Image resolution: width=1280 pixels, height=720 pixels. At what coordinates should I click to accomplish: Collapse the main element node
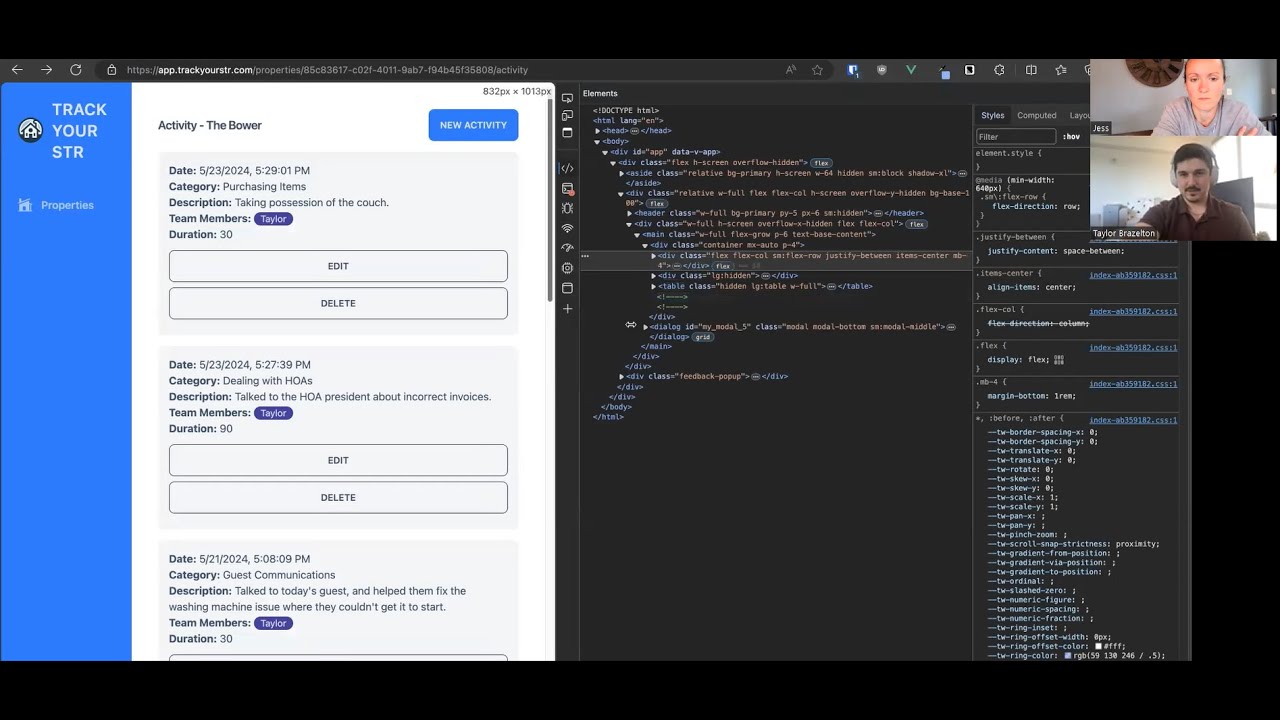pyautogui.click(x=637, y=235)
